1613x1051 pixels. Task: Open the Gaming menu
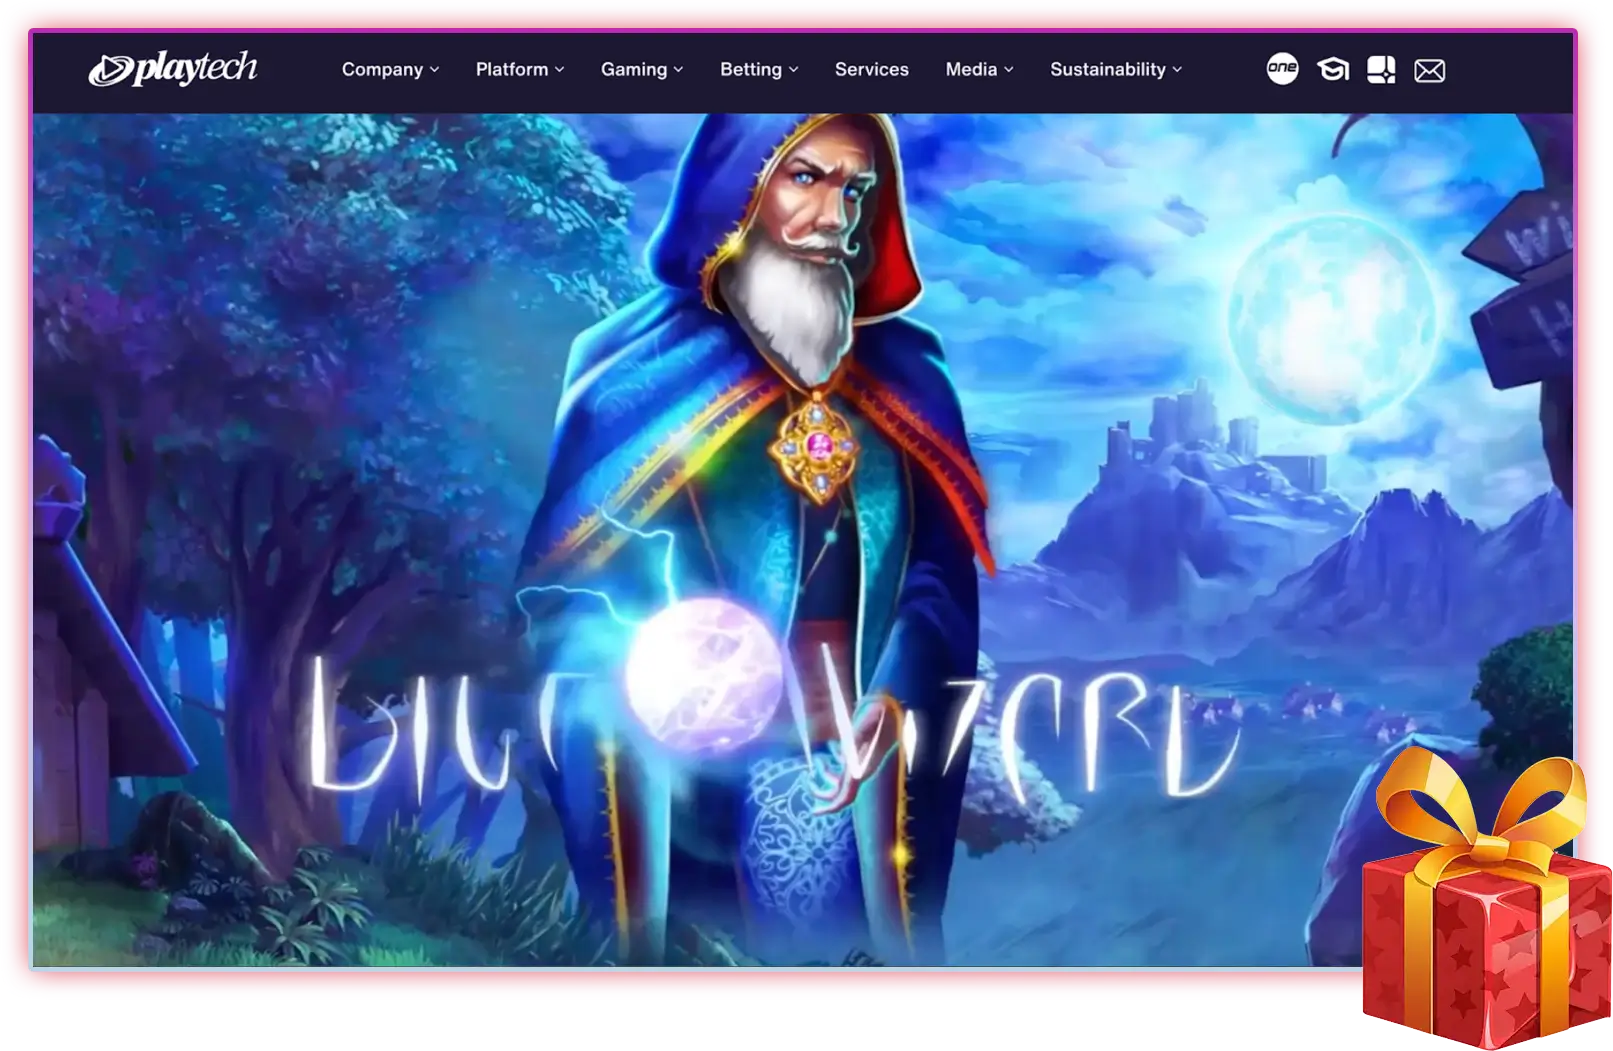(642, 69)
